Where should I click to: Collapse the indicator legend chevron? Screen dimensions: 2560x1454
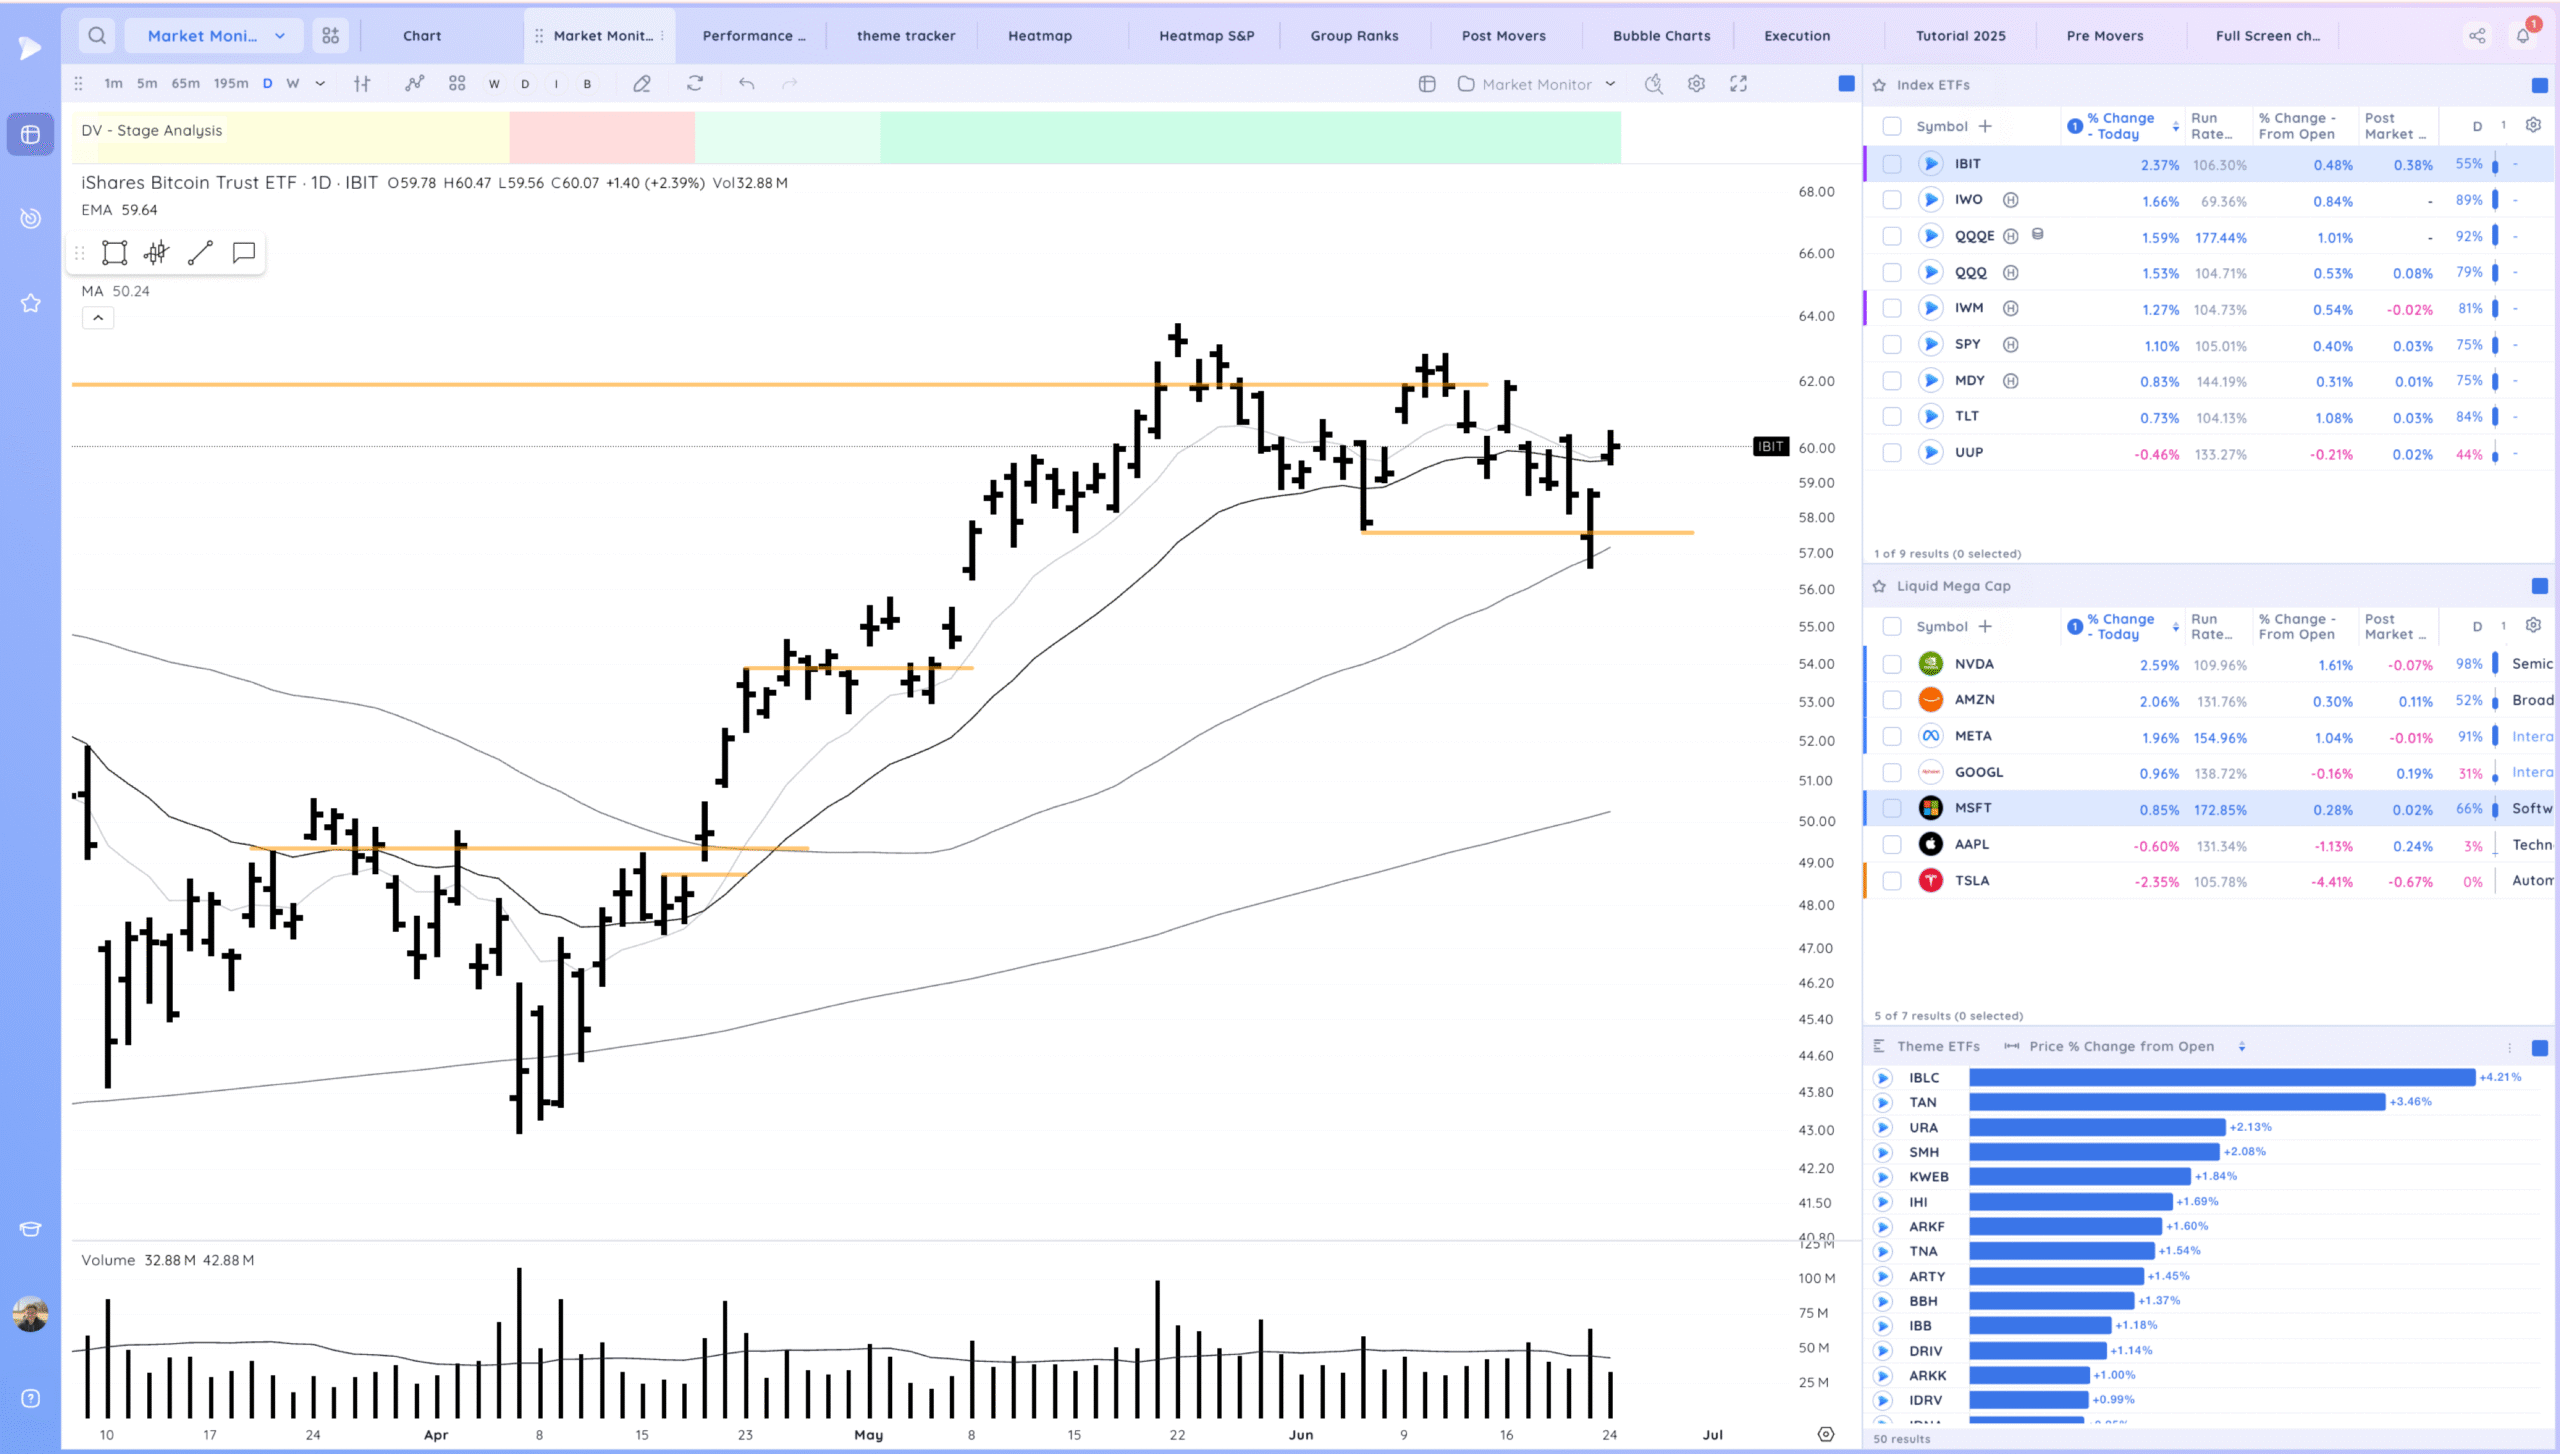click(x=98, y=318)
